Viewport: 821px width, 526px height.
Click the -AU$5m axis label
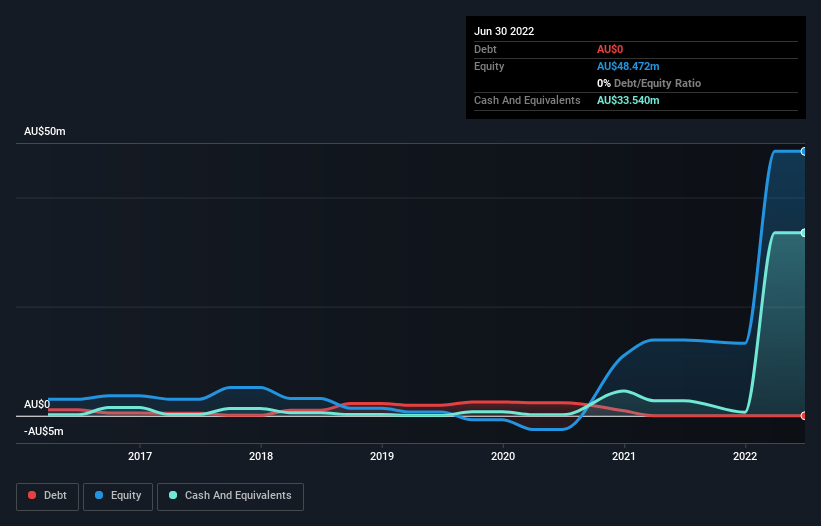(x=43, y=432)
